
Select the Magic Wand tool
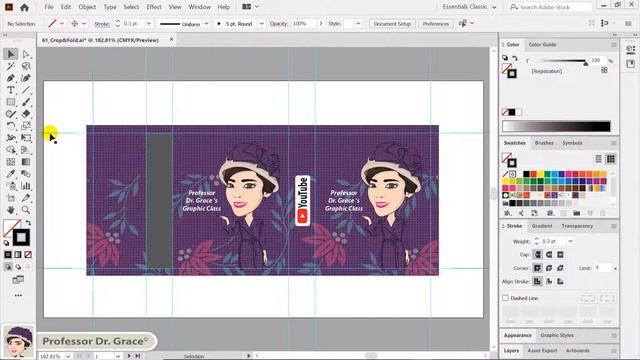(x=11, y=66)
